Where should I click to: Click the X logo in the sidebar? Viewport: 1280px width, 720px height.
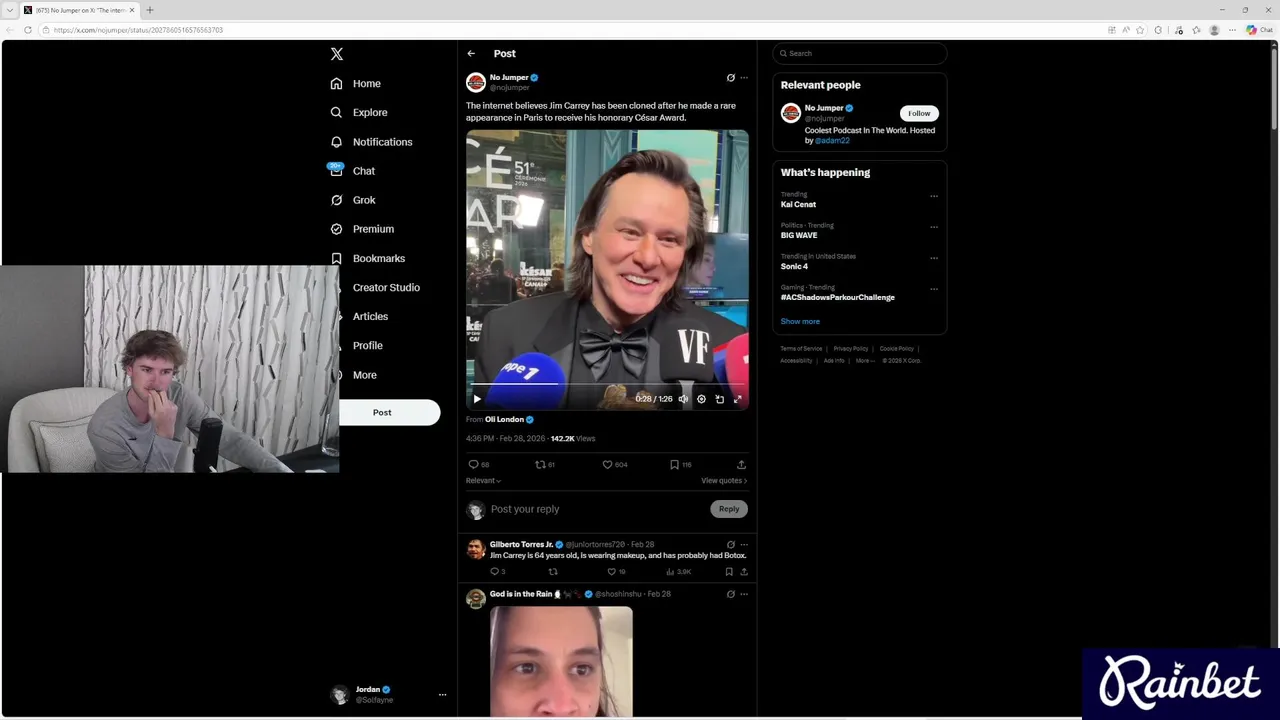click(337, 54)
